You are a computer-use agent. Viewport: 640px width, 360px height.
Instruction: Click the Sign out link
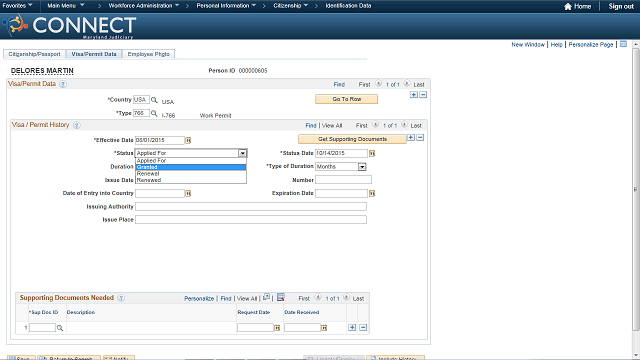pyautogui.click(x=621, y=6)
